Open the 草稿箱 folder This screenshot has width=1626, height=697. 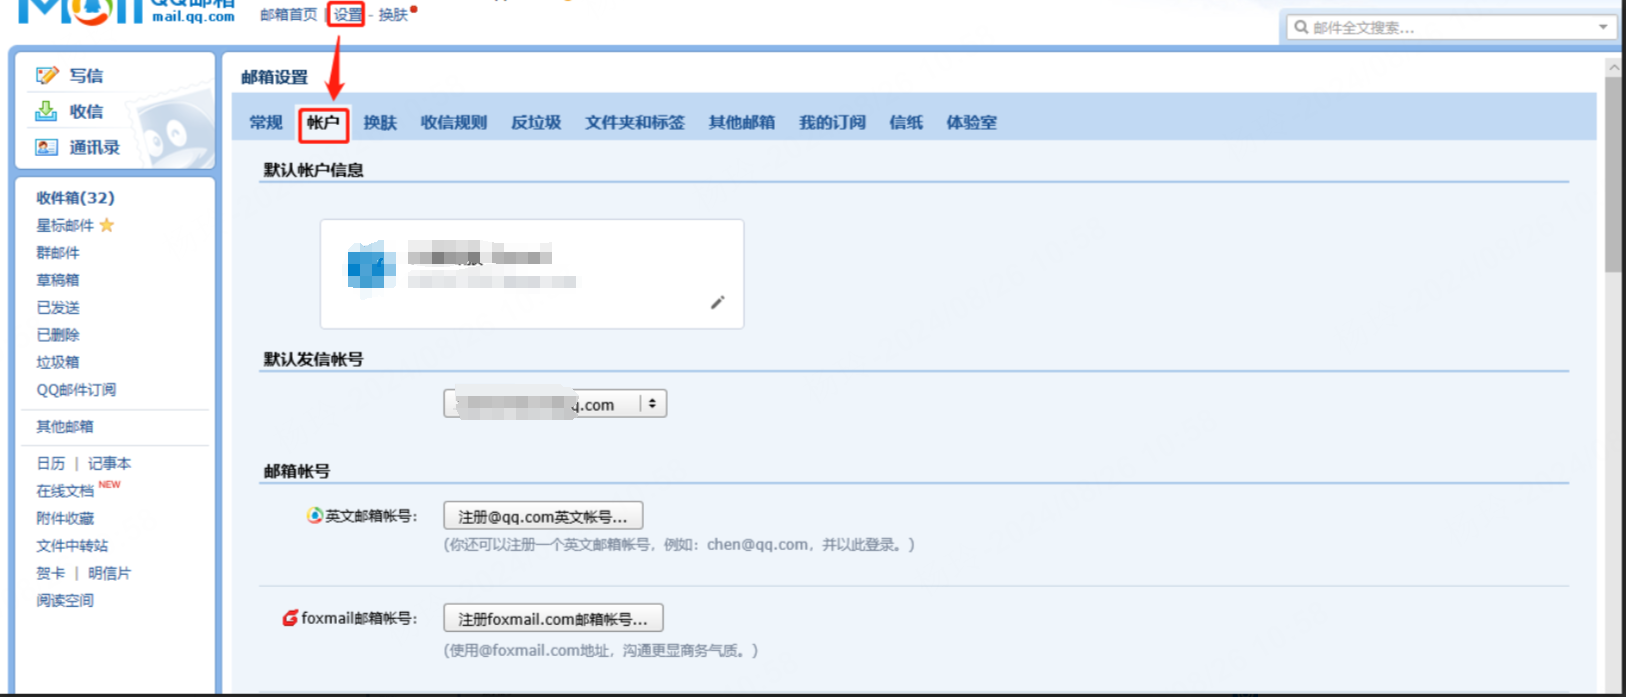tap(58, 280)
